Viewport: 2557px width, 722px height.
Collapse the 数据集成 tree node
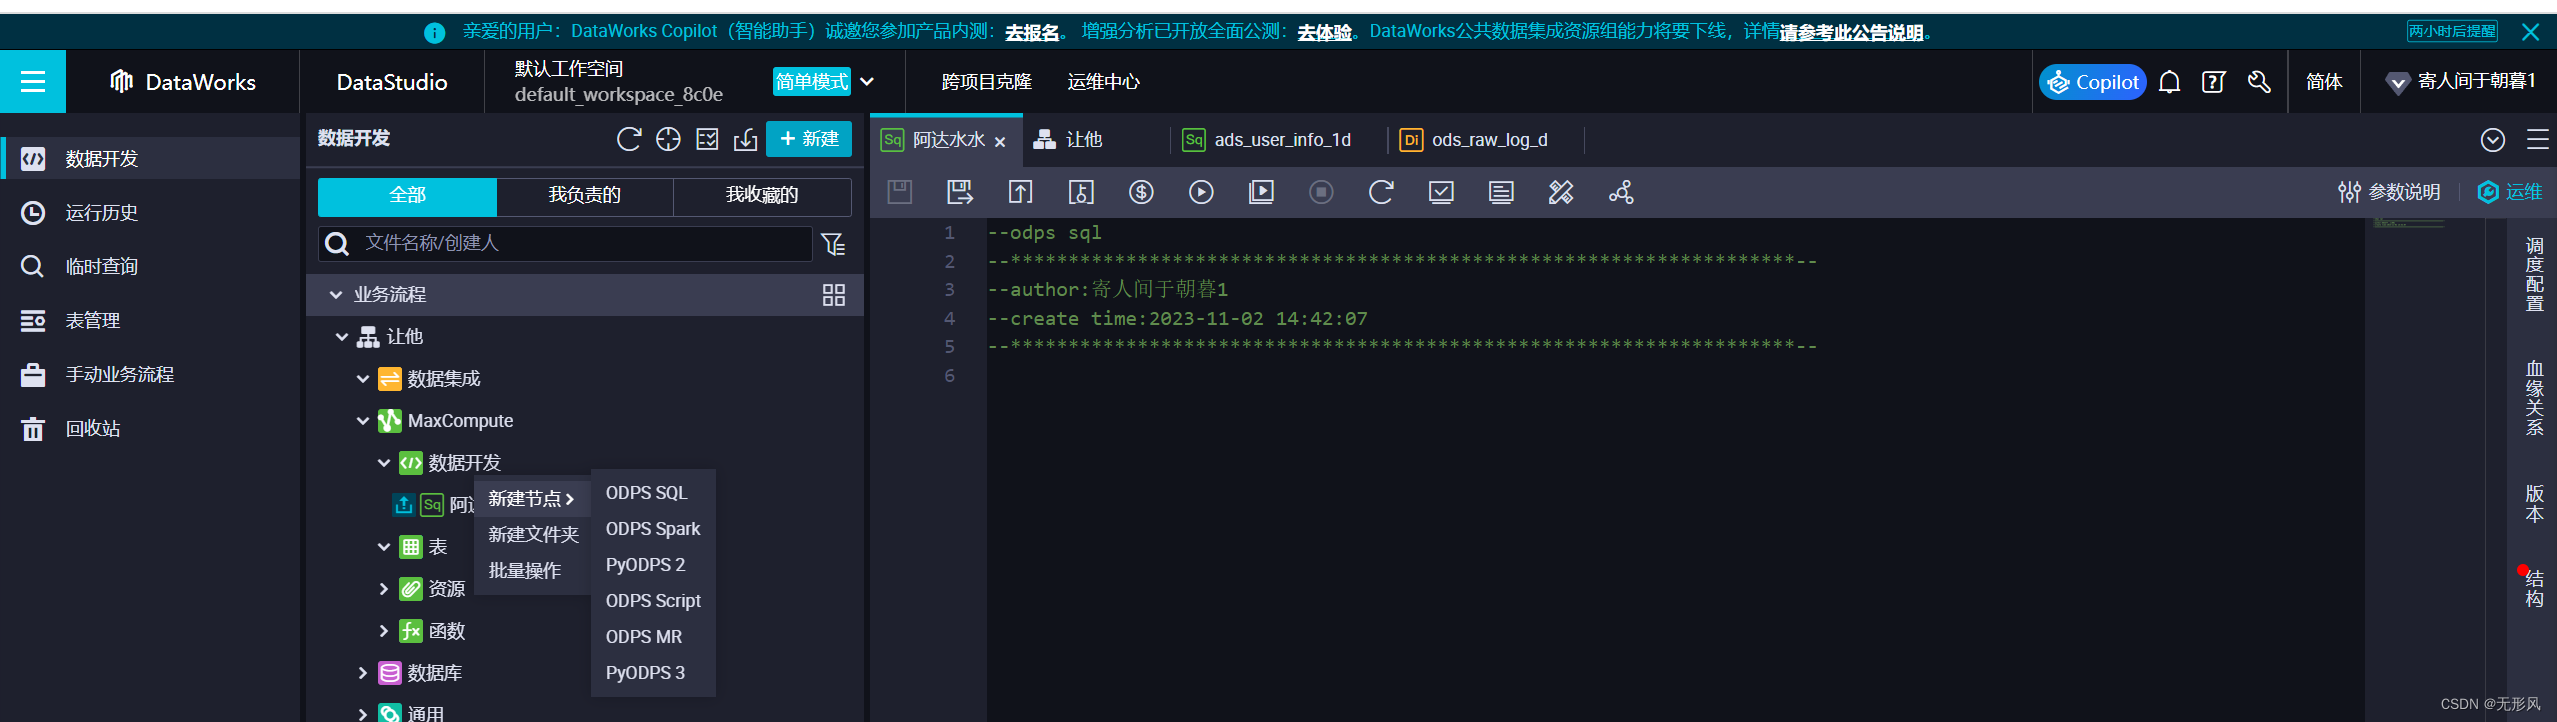click(363, 379)
